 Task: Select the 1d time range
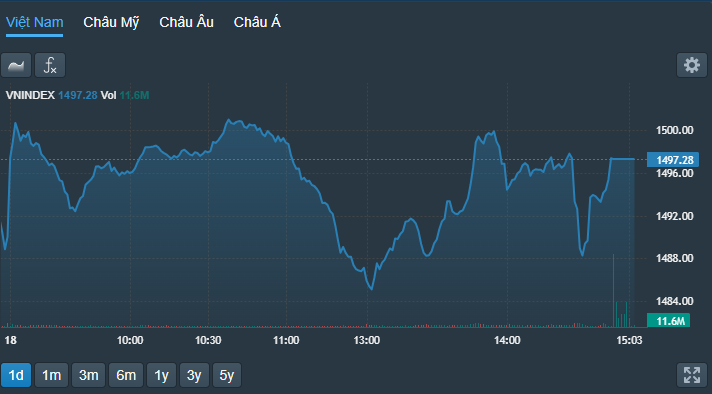point(16,375)
